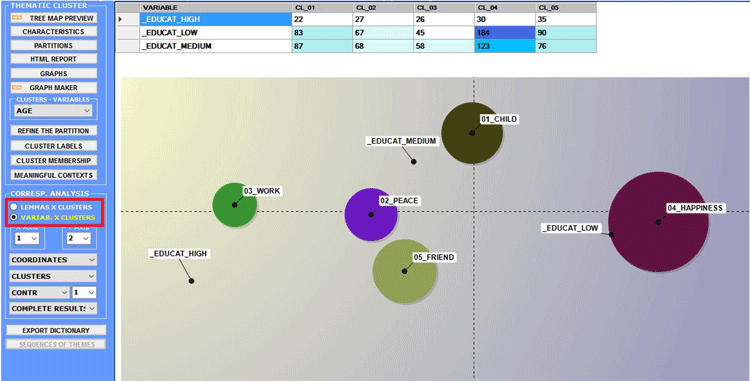
Task: Open the X axis dropdown showing 1
Action: (x=27, y=238)
